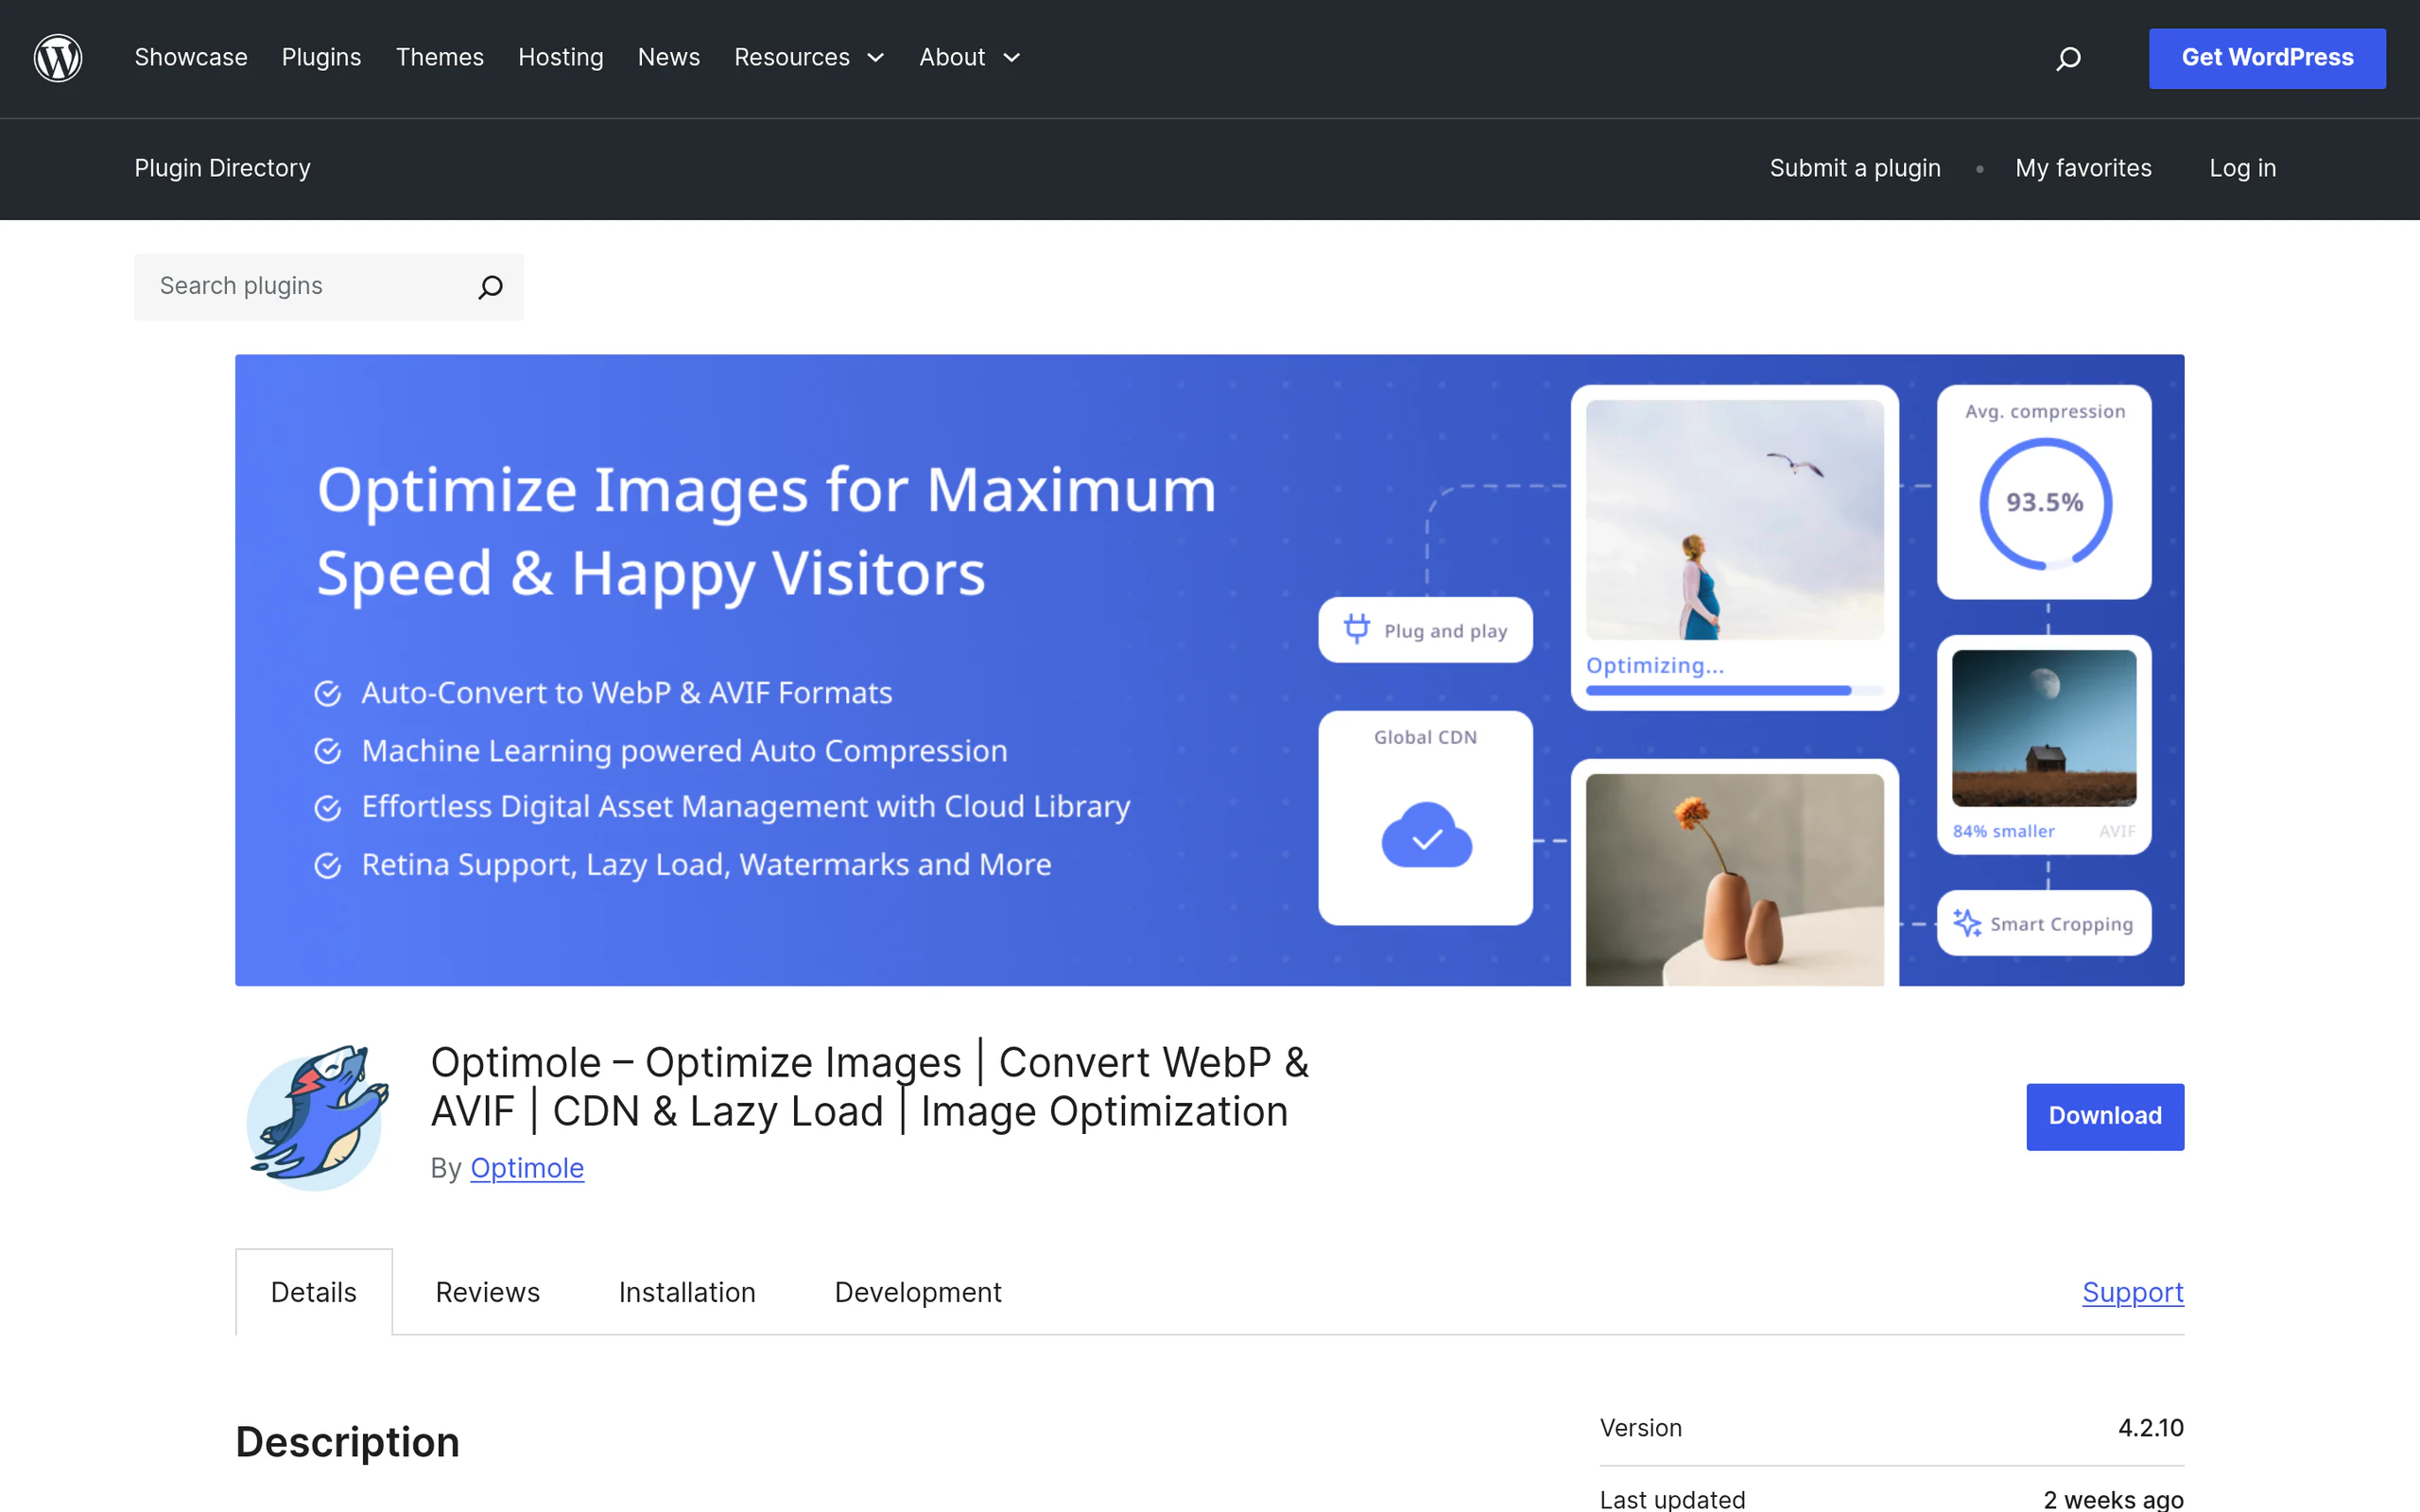
Task: Expand the About menu chevron
Action: 1012,58
